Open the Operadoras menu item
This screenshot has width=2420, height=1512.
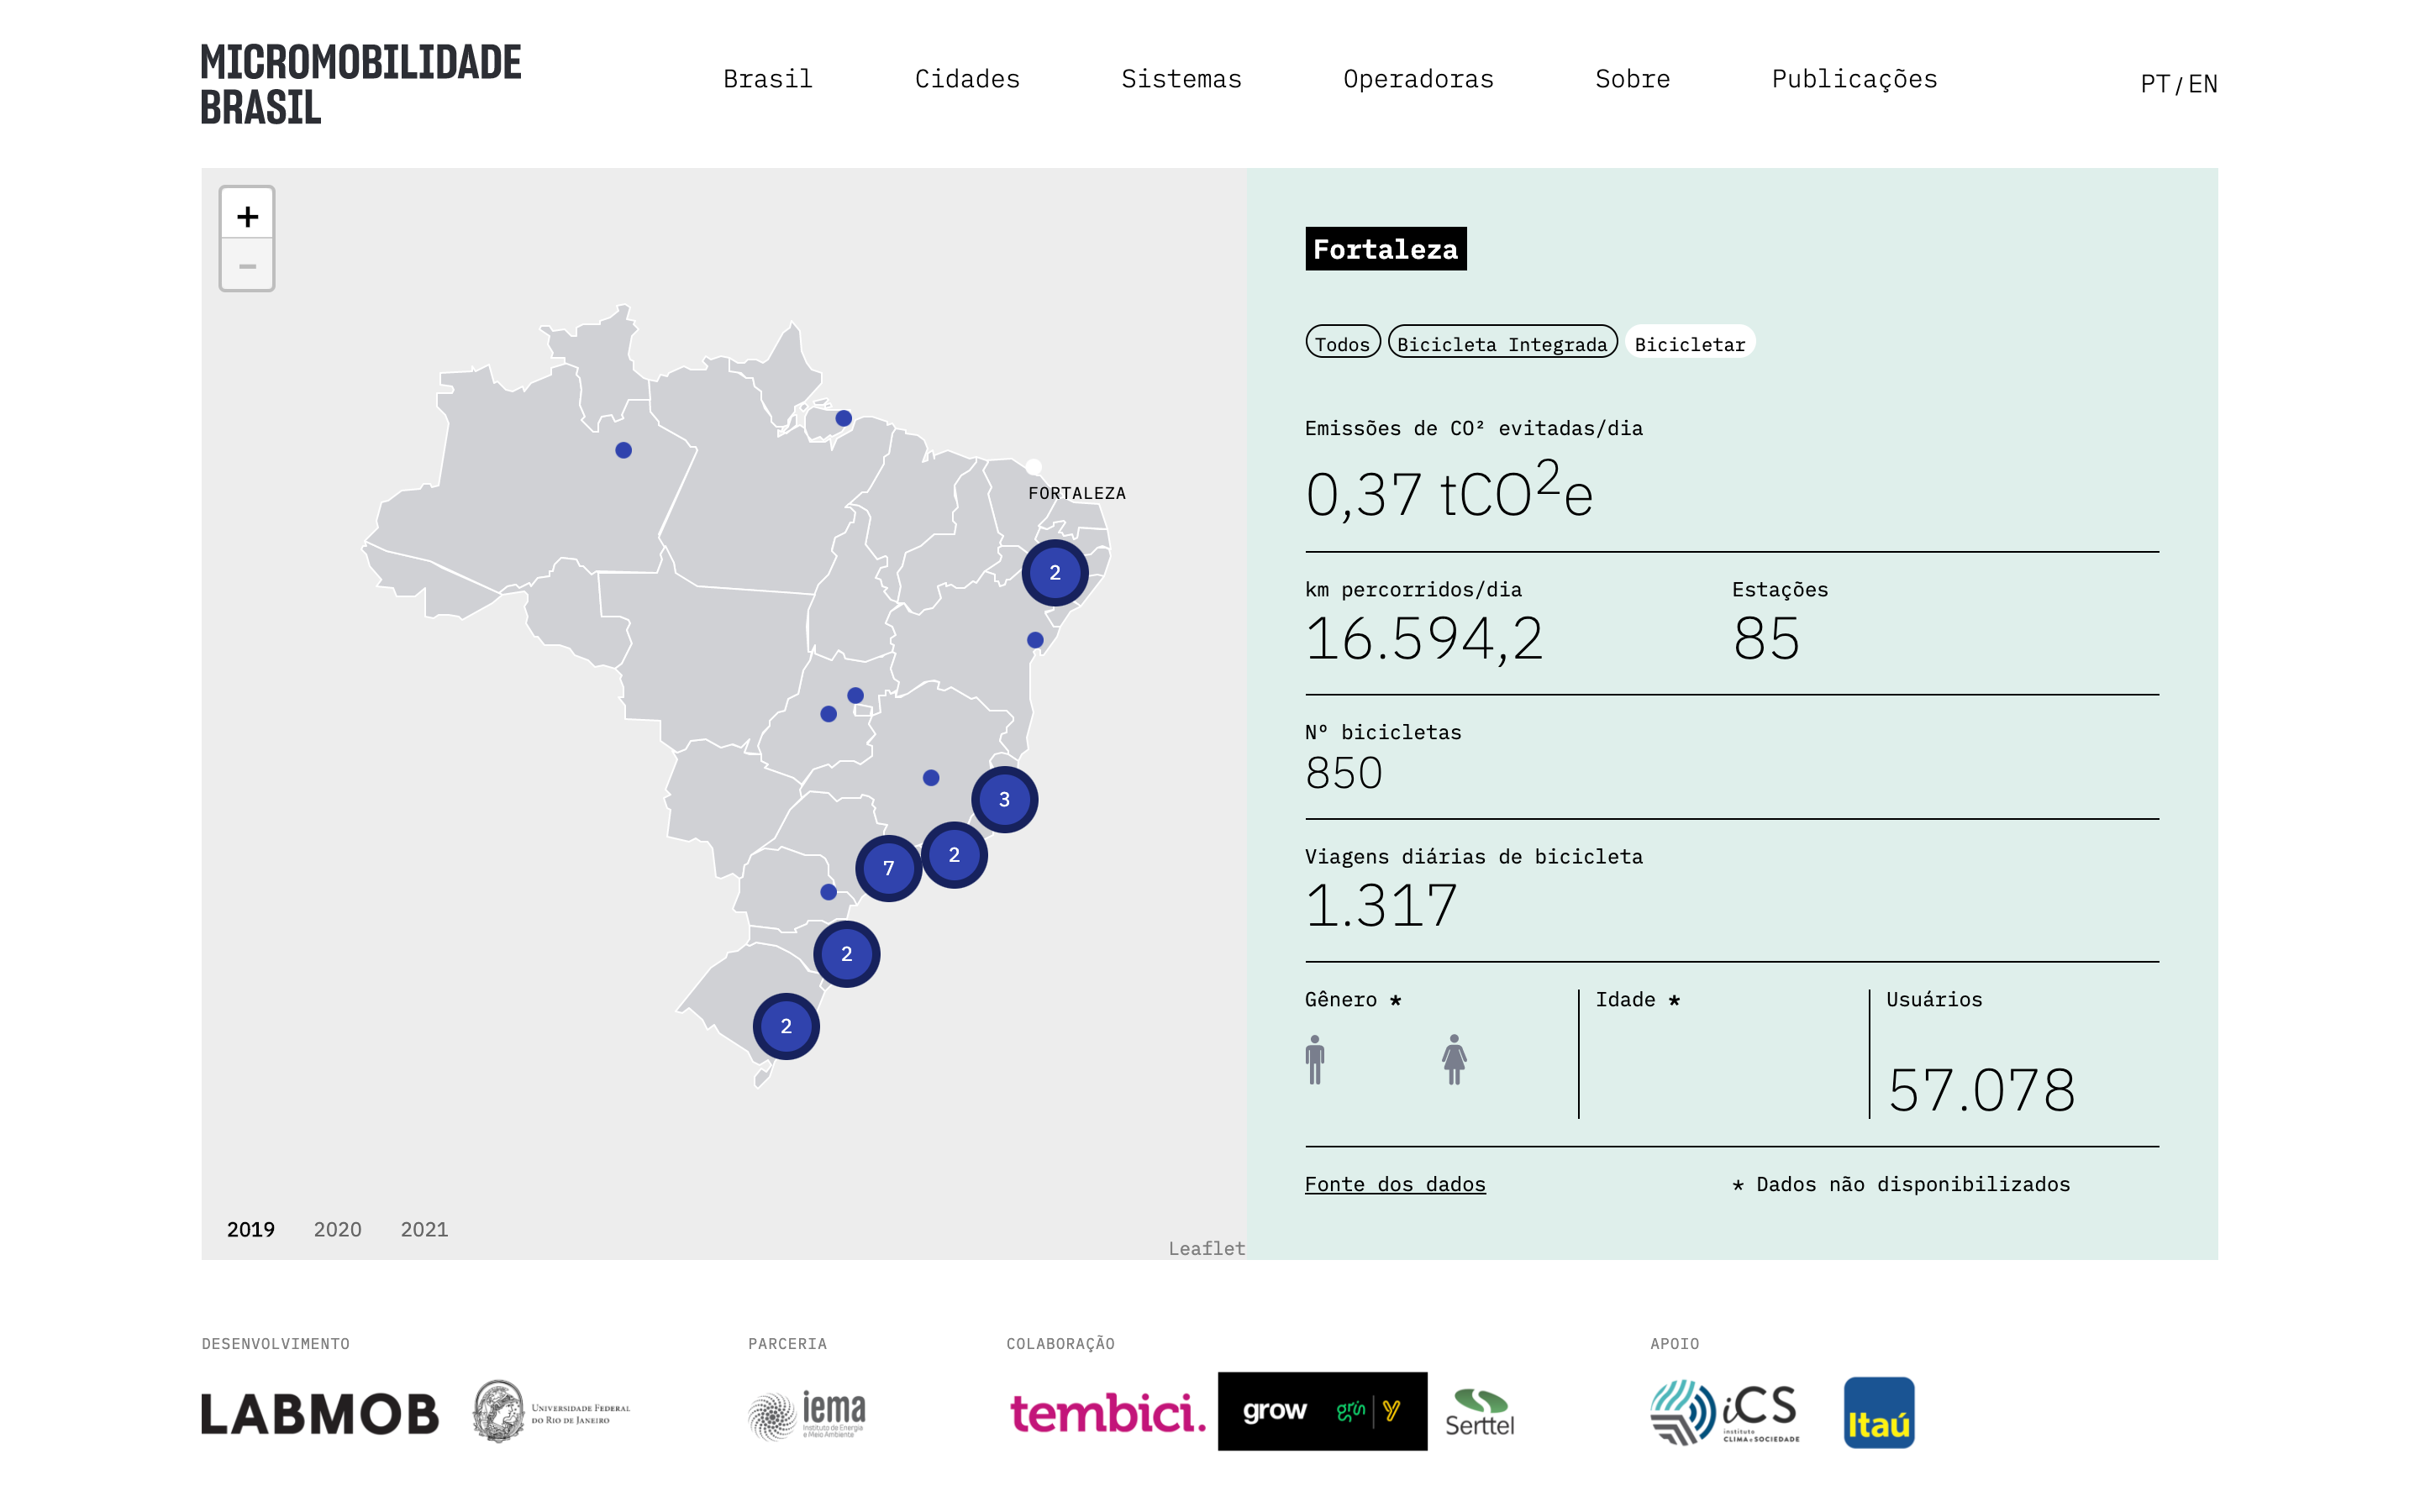click(1418, 79)
